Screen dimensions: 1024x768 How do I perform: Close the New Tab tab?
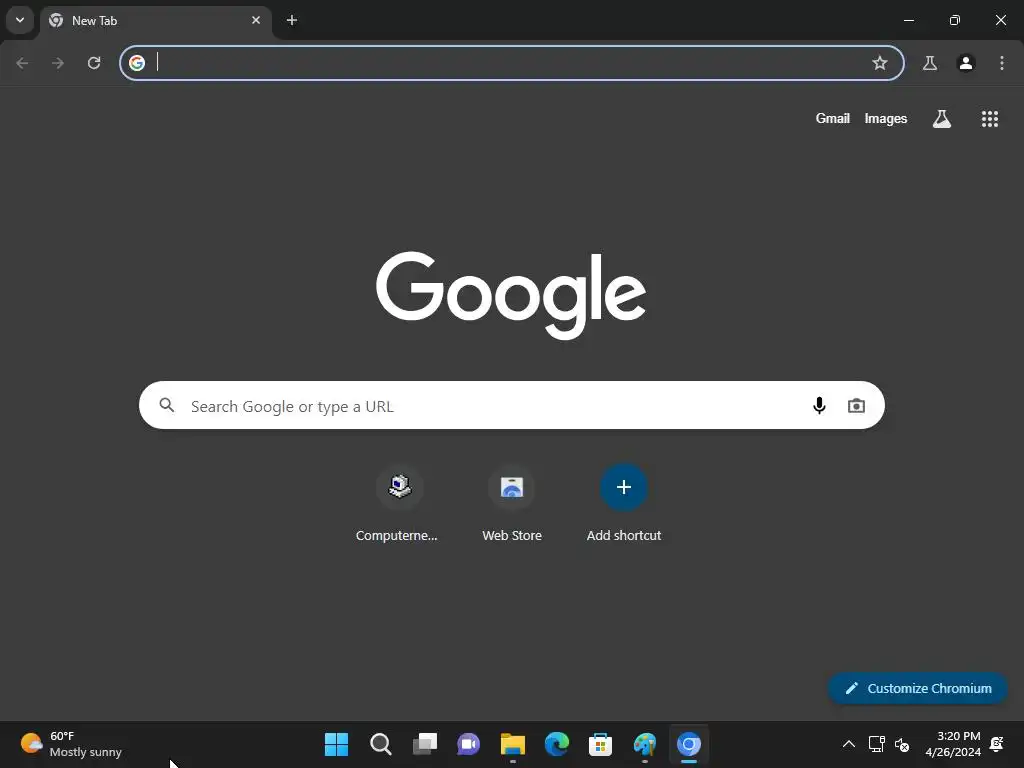[256, 20]
